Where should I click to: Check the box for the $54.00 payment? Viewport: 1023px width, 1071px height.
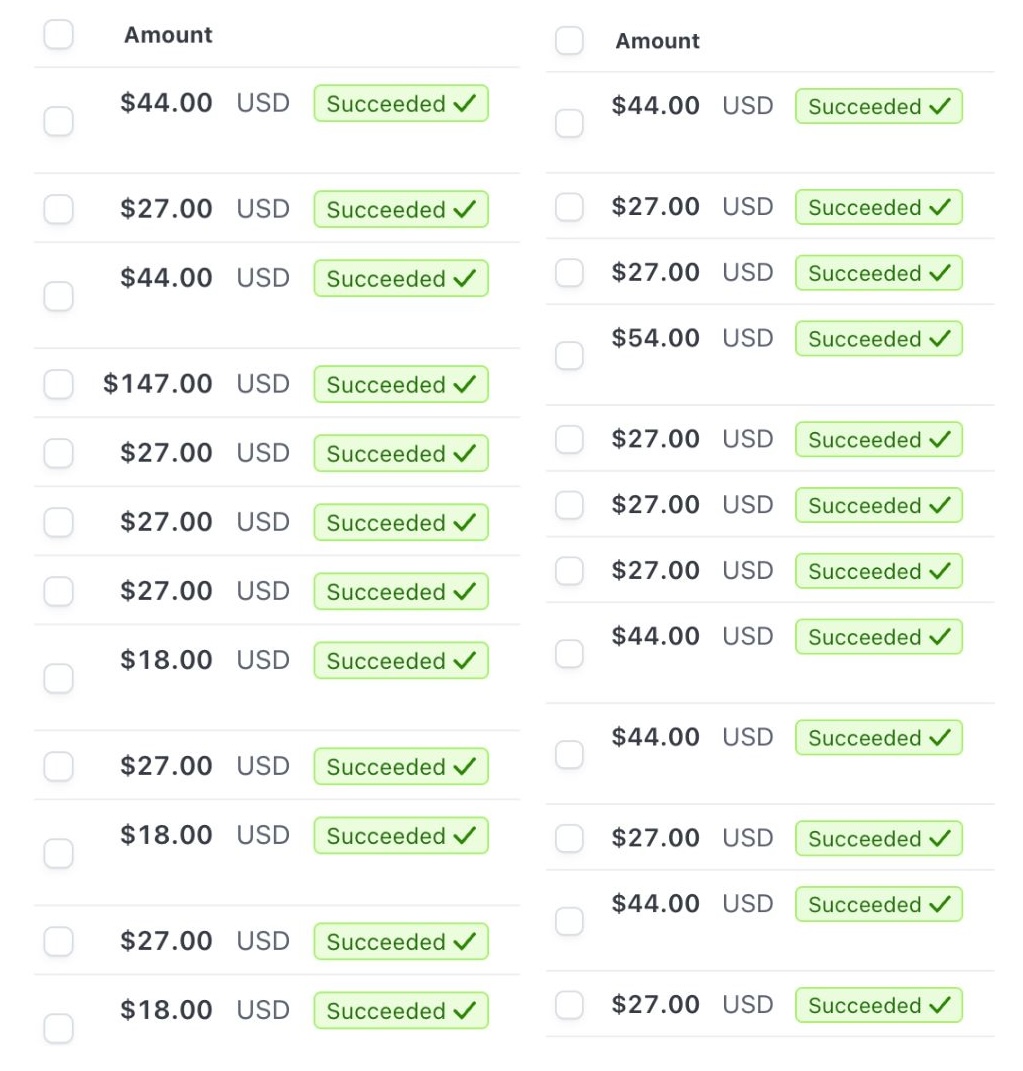(569, 355)
